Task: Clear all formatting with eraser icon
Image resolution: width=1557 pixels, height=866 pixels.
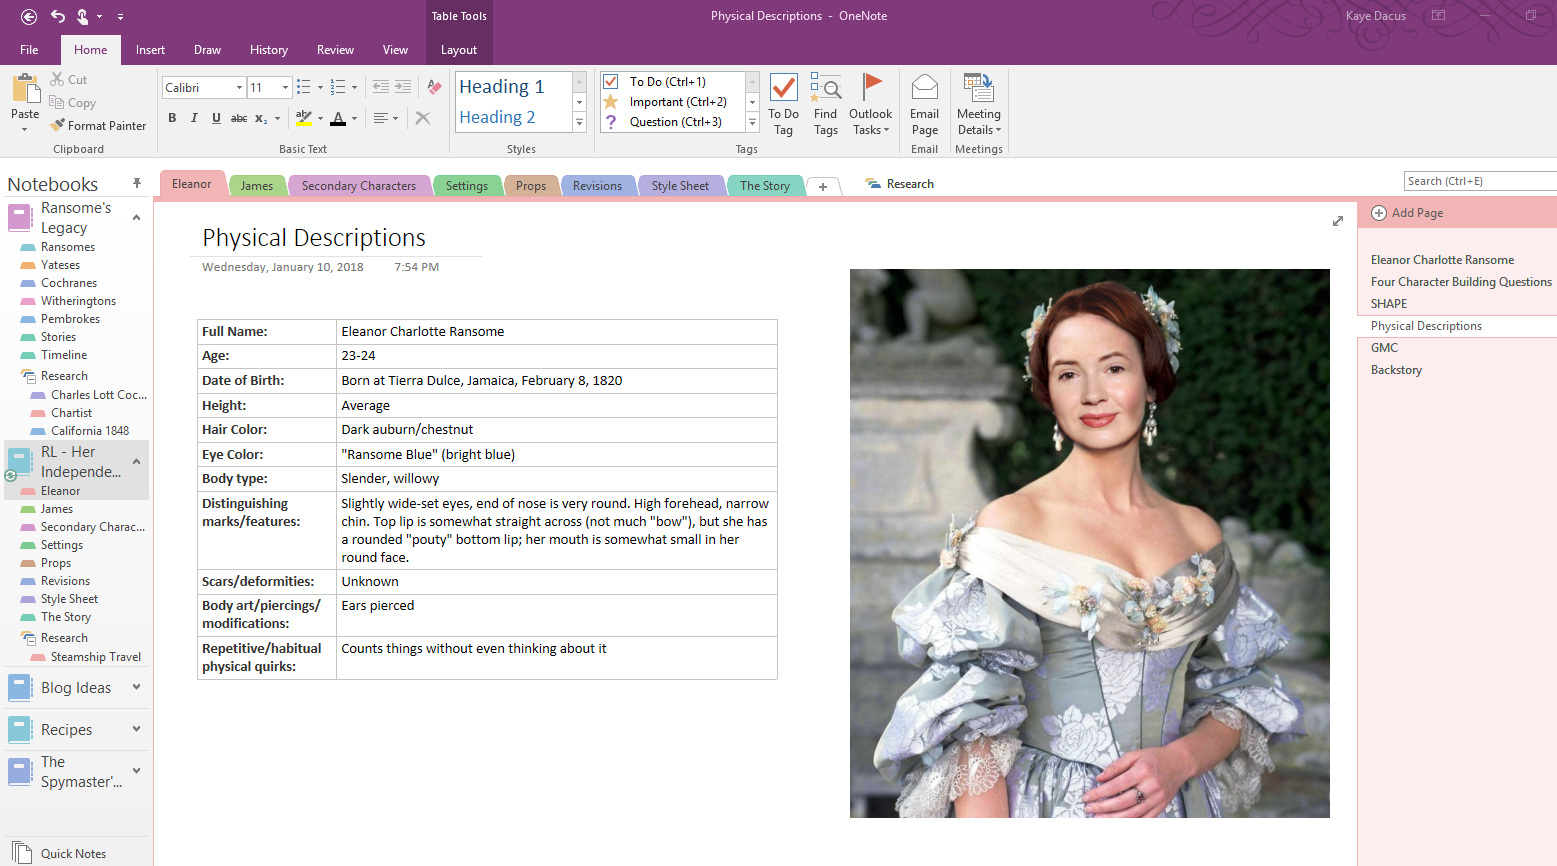Action: click(x=434, y=87)
